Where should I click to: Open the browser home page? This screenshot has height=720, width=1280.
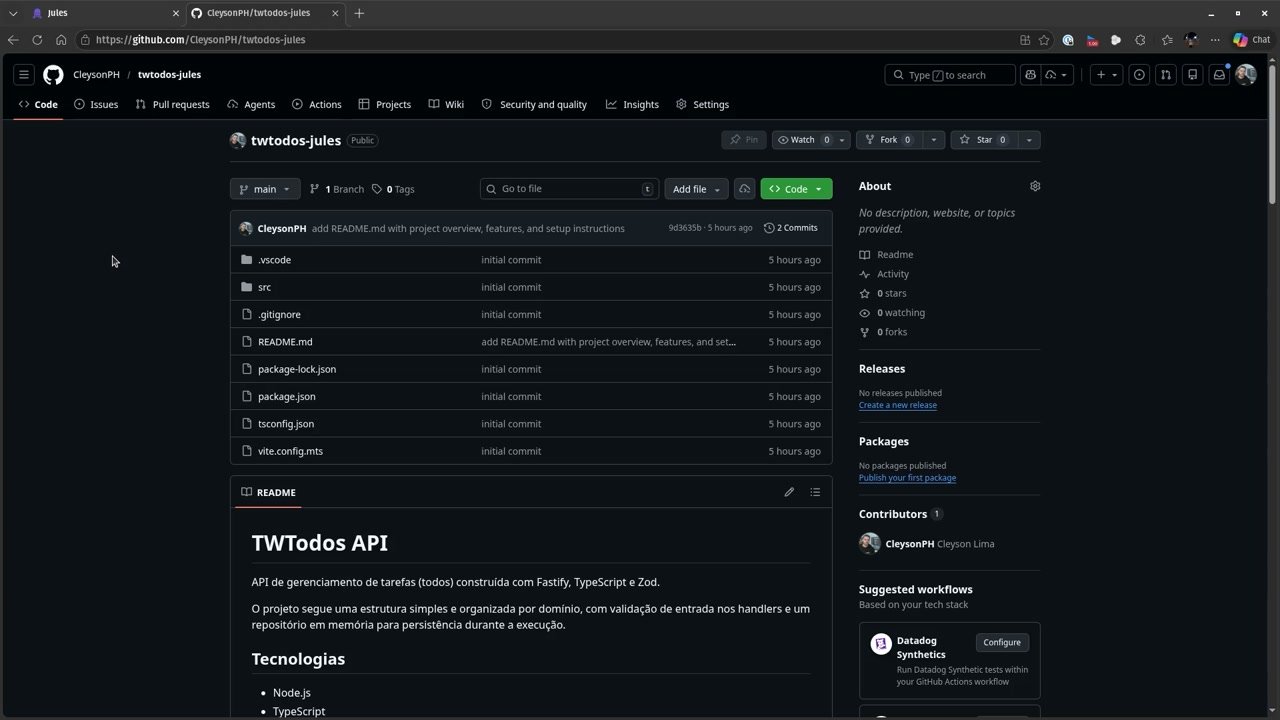[x=61, y=40]
